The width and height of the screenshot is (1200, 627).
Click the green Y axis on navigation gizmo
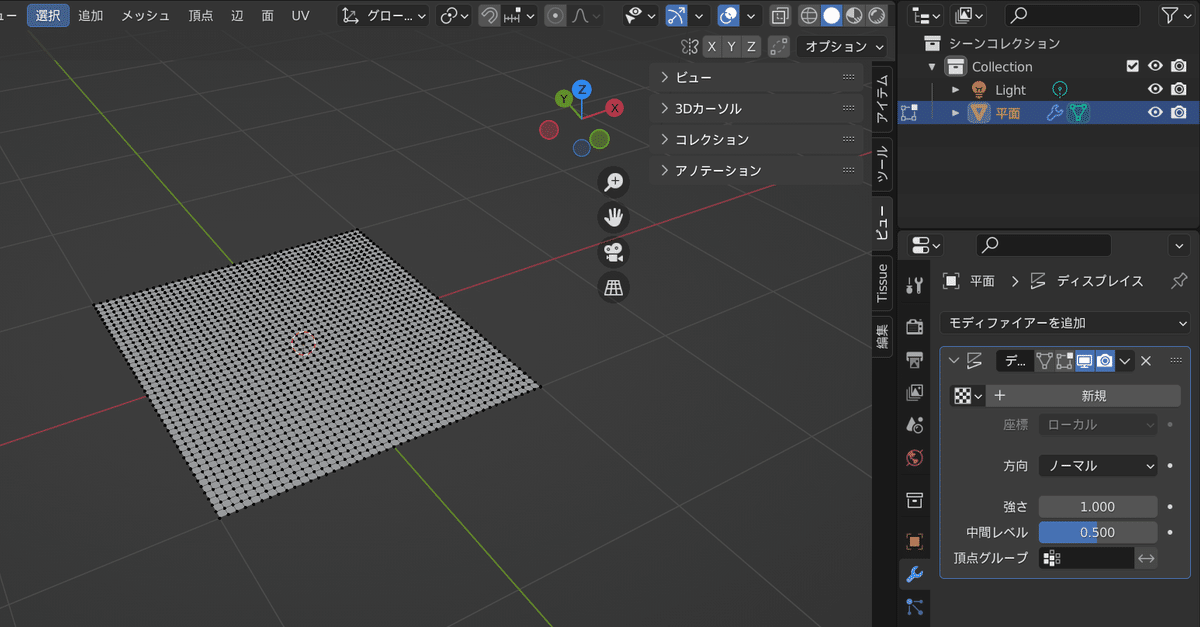(x=564, y=98)
